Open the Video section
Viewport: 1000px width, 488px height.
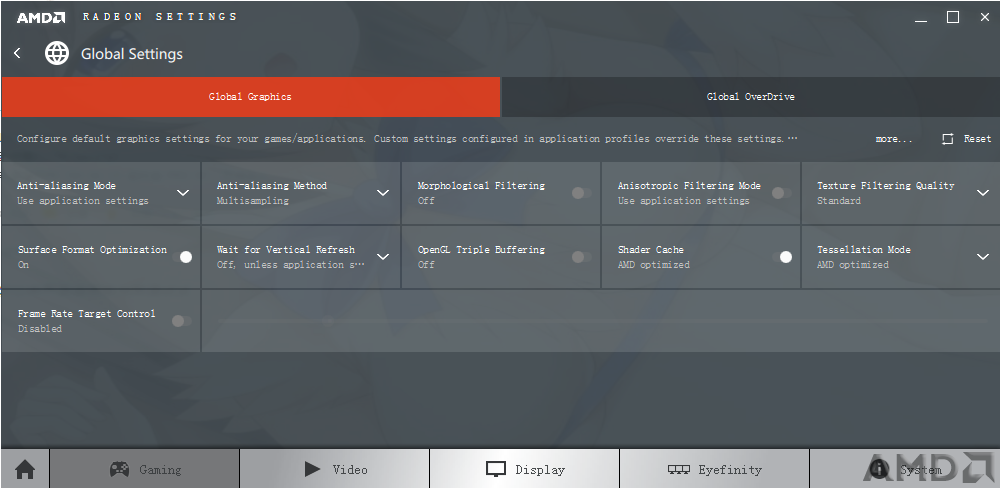(x=335, y=470)
